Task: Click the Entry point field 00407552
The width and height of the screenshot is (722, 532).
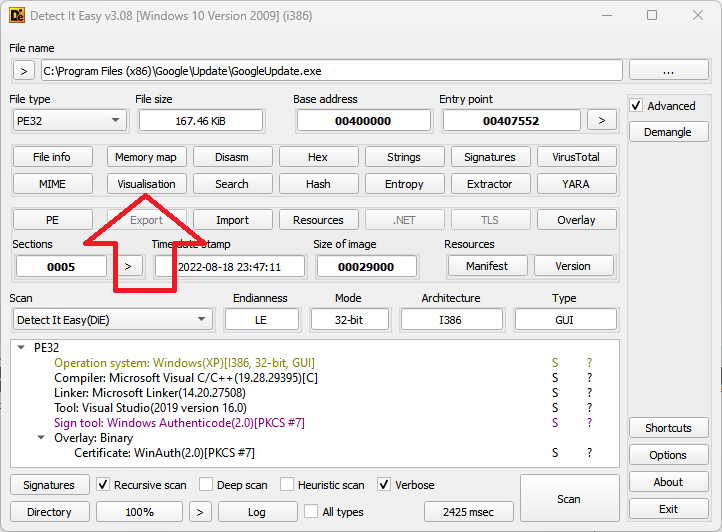Action: click(x=511, y=121)
